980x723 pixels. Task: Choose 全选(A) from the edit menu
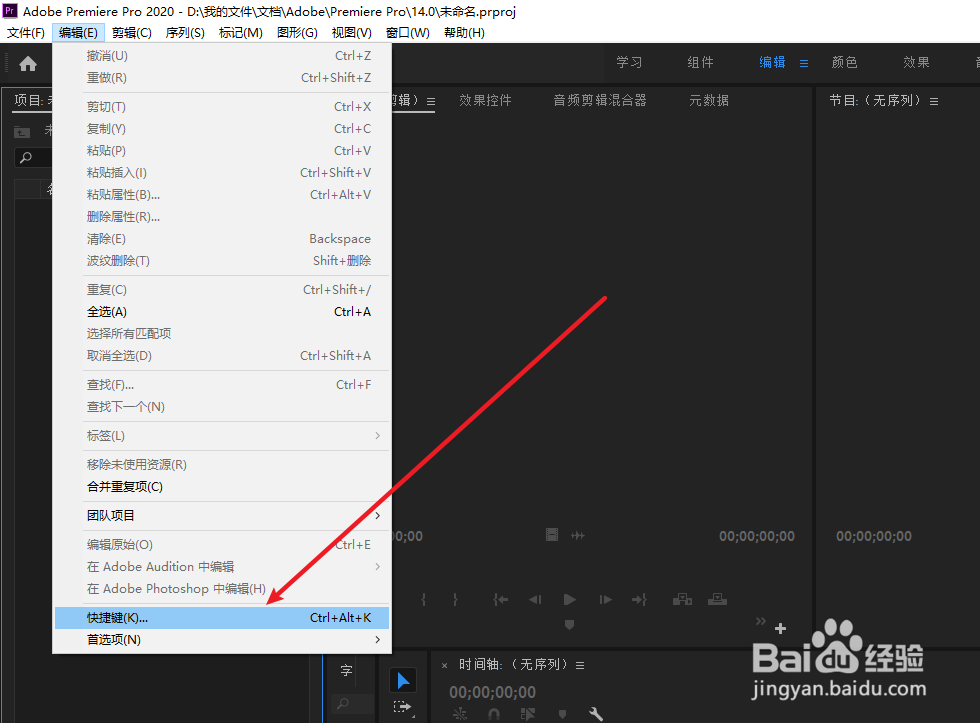coord(222,311)
